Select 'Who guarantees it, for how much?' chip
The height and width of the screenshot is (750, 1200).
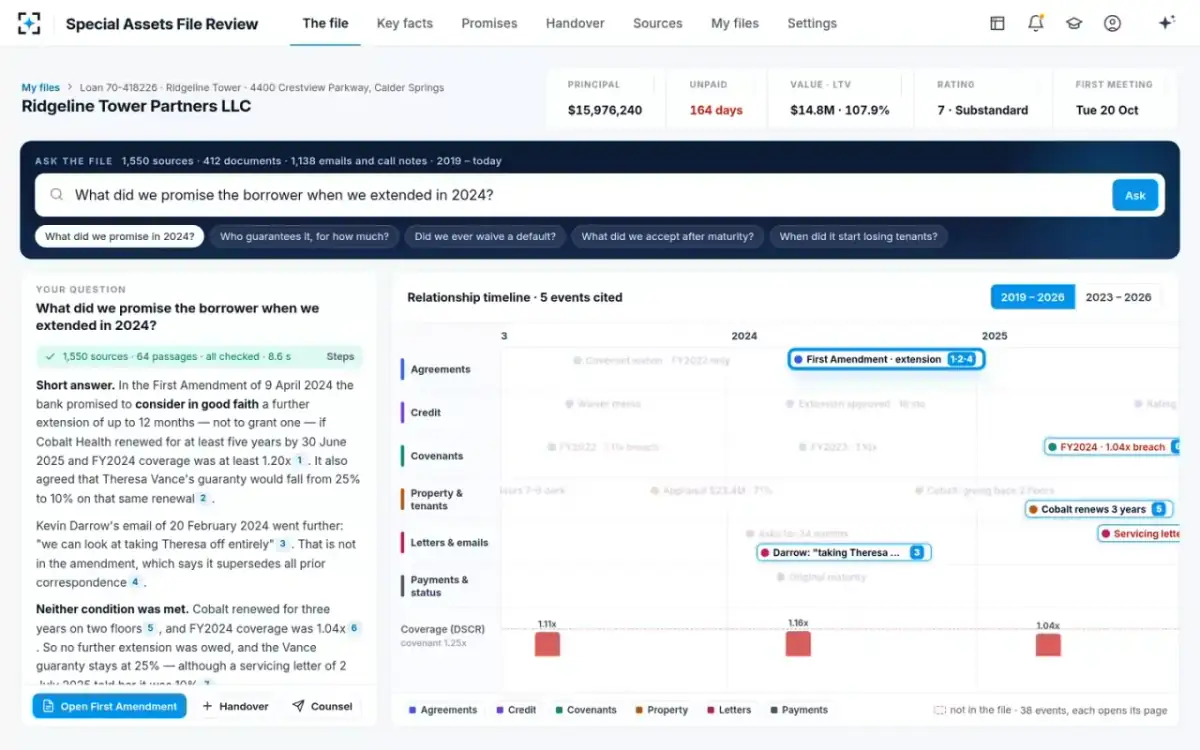(x=304, y=237)
